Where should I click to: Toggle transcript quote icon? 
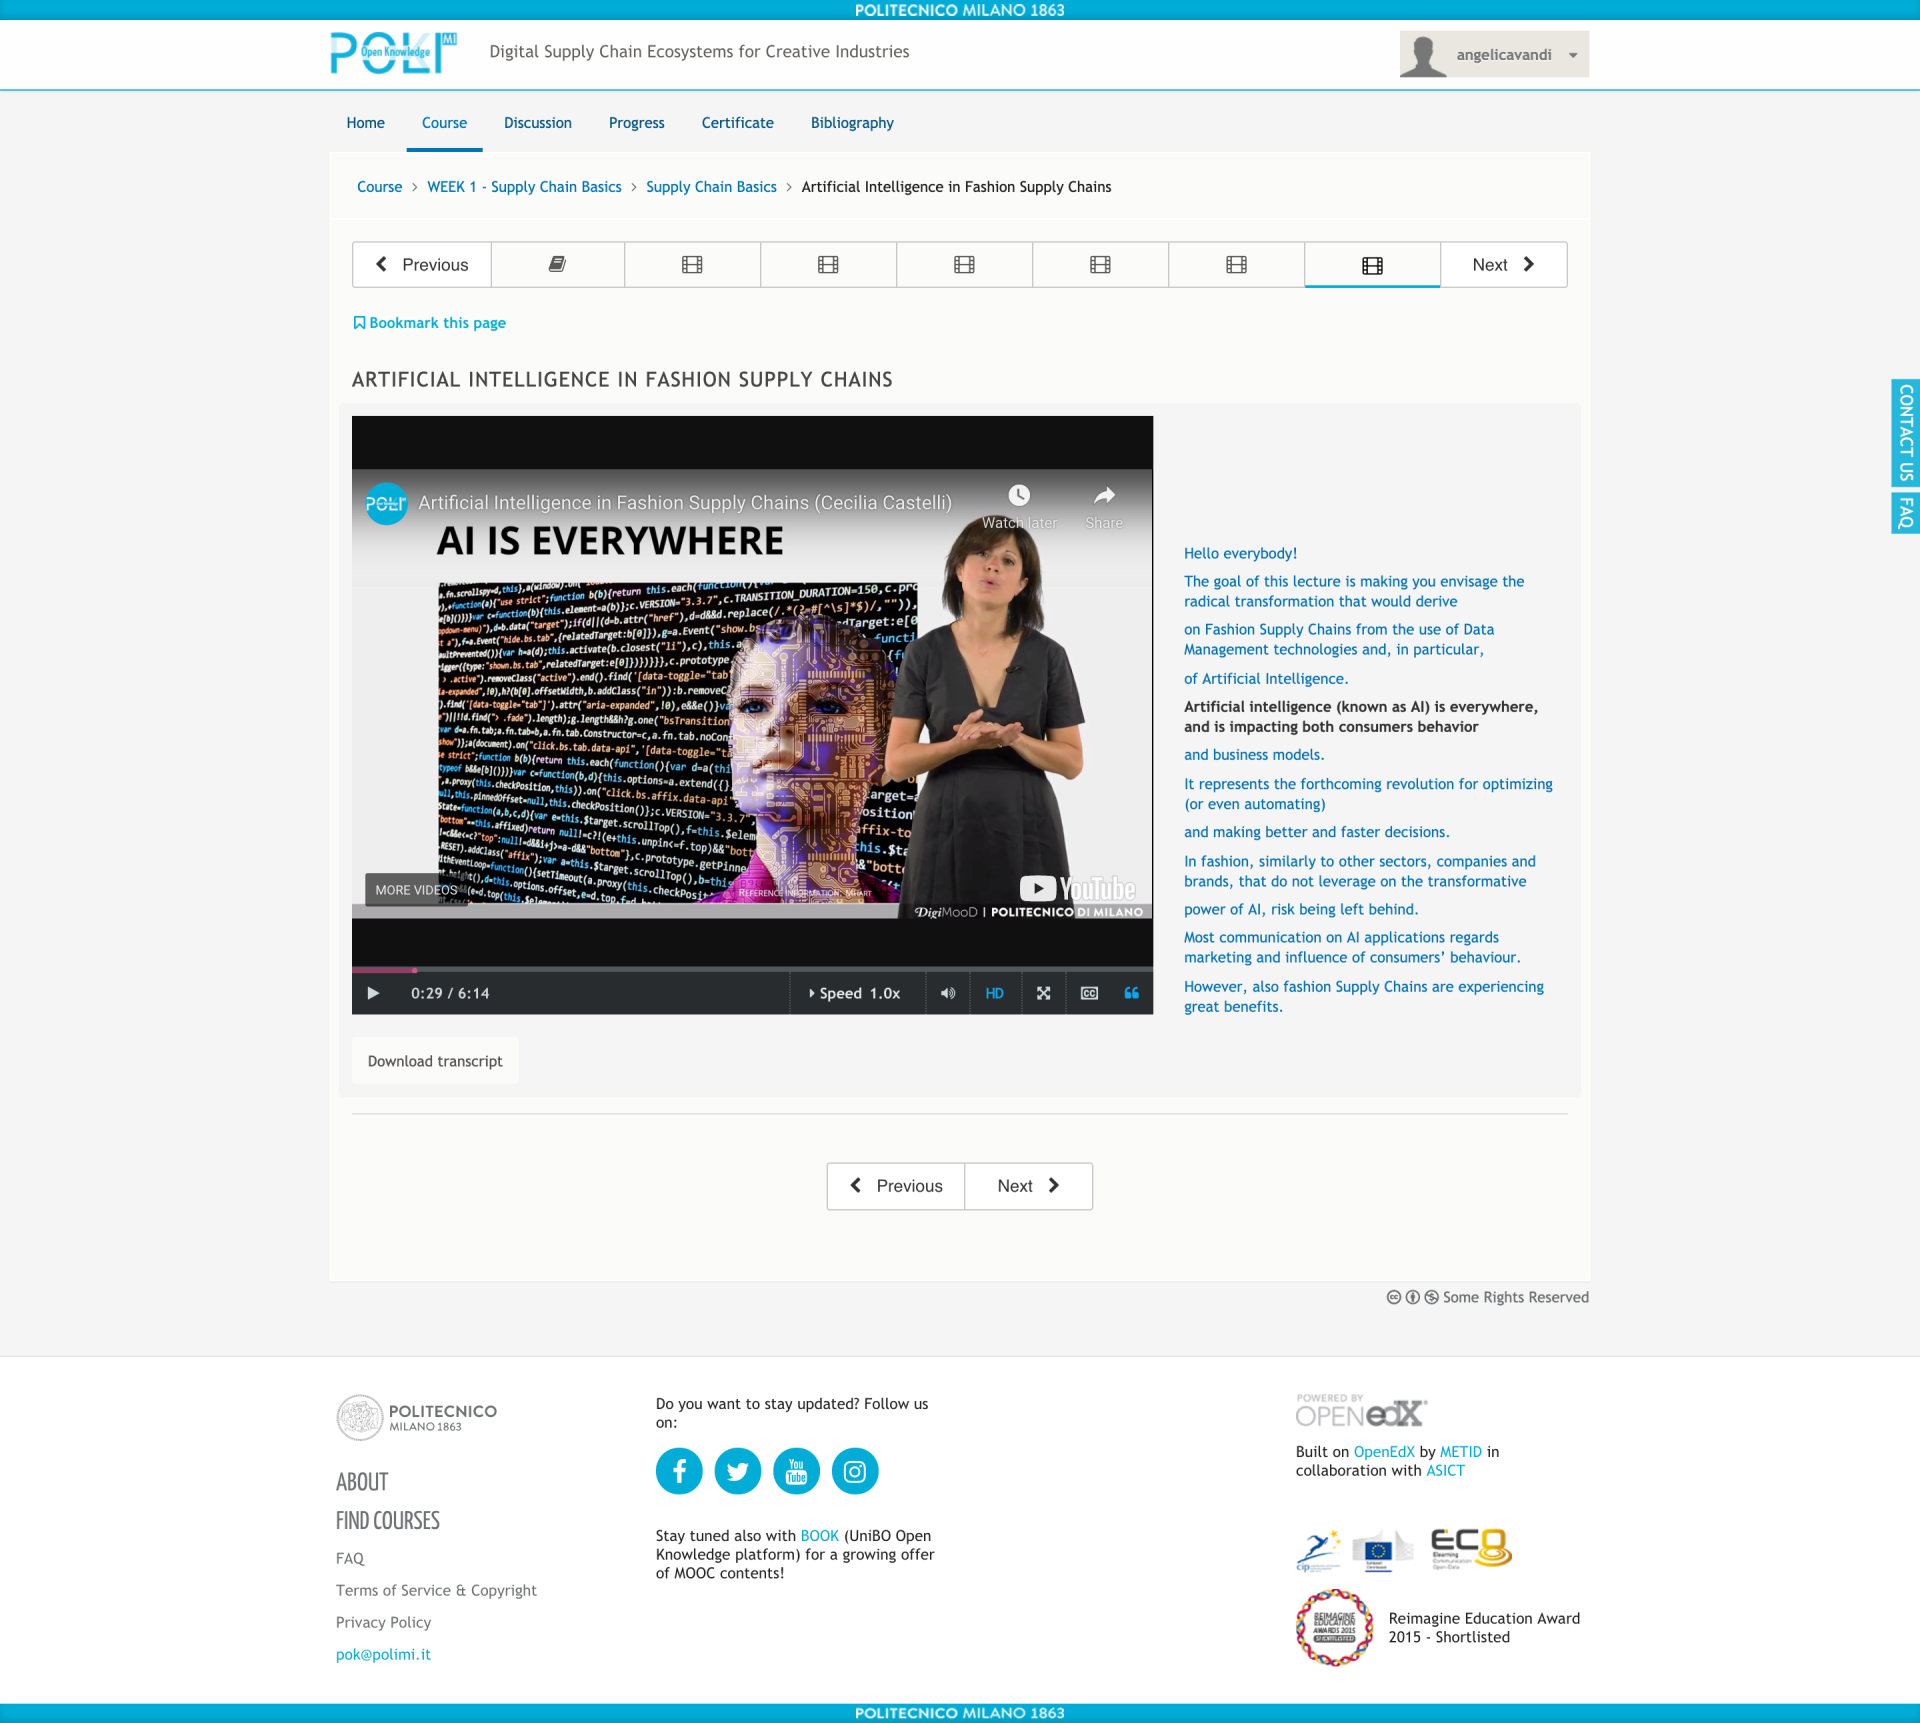tap(1131, 993)
